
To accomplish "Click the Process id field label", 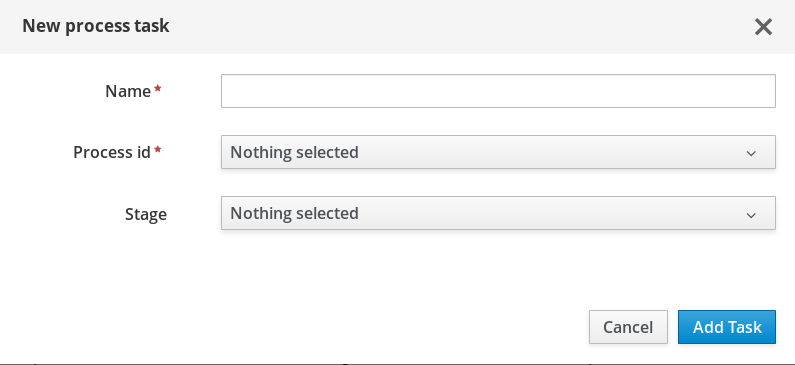I will tap(112, 152).
